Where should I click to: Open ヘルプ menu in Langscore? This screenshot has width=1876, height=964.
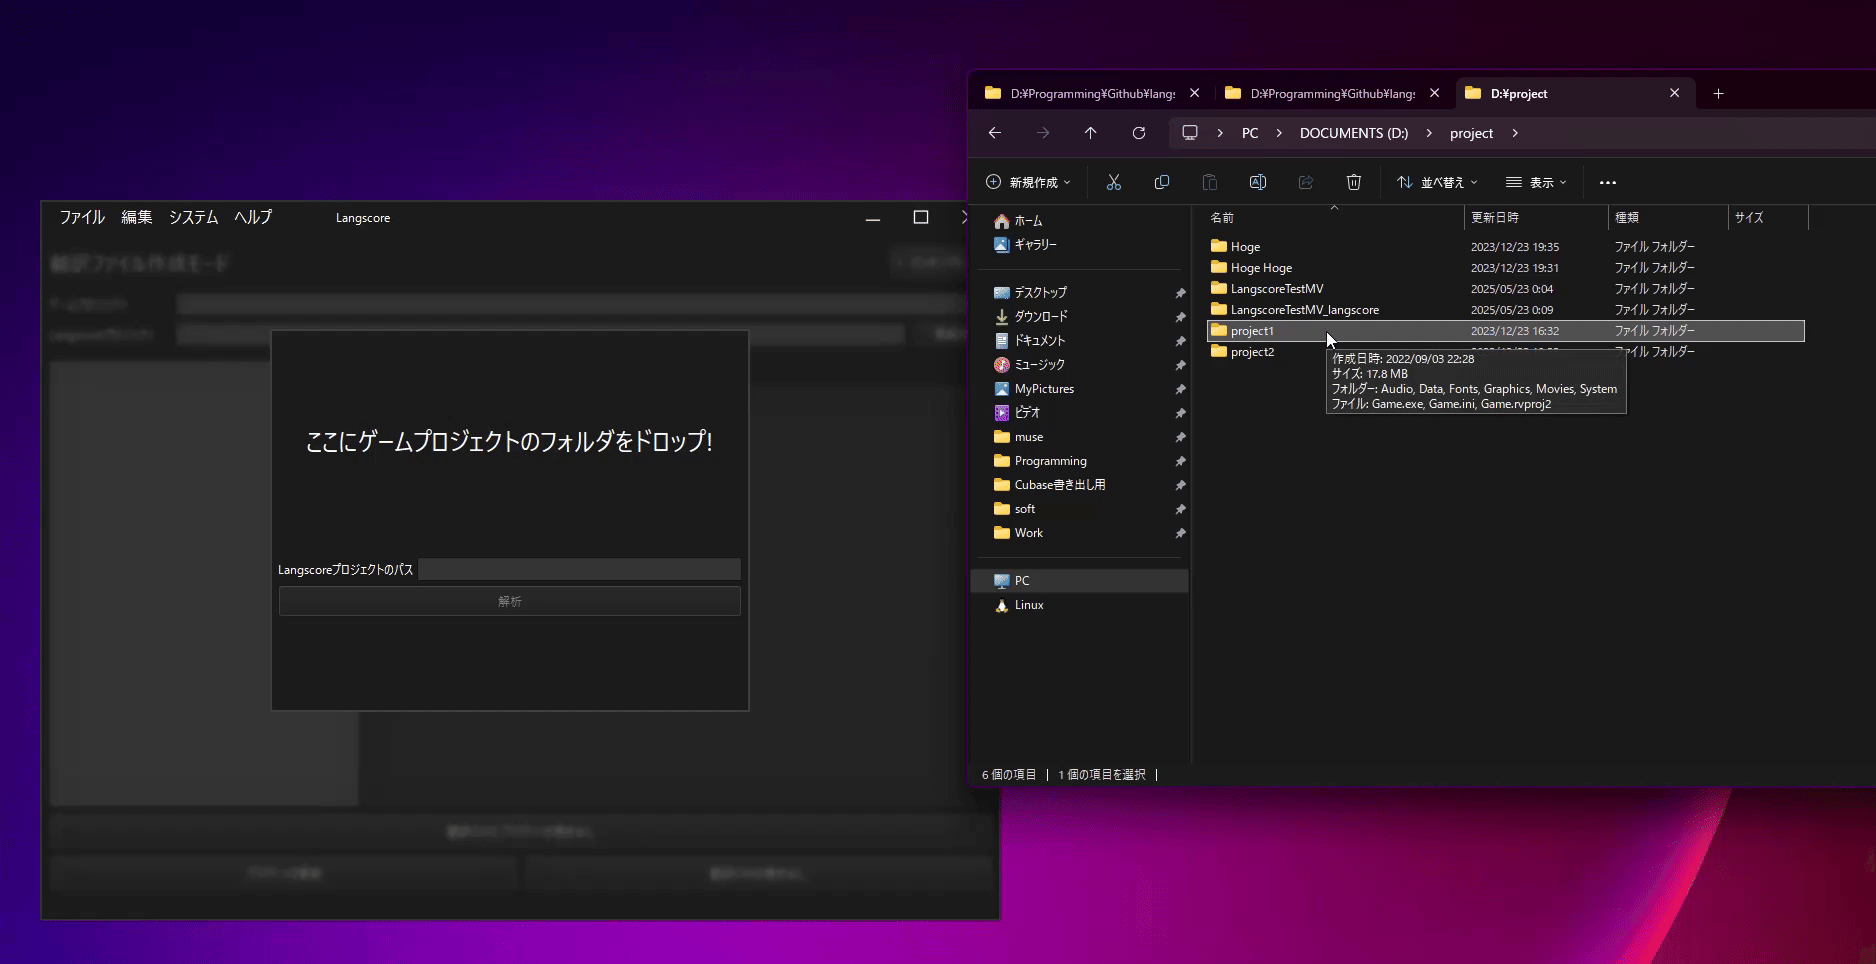click(253, 217)
